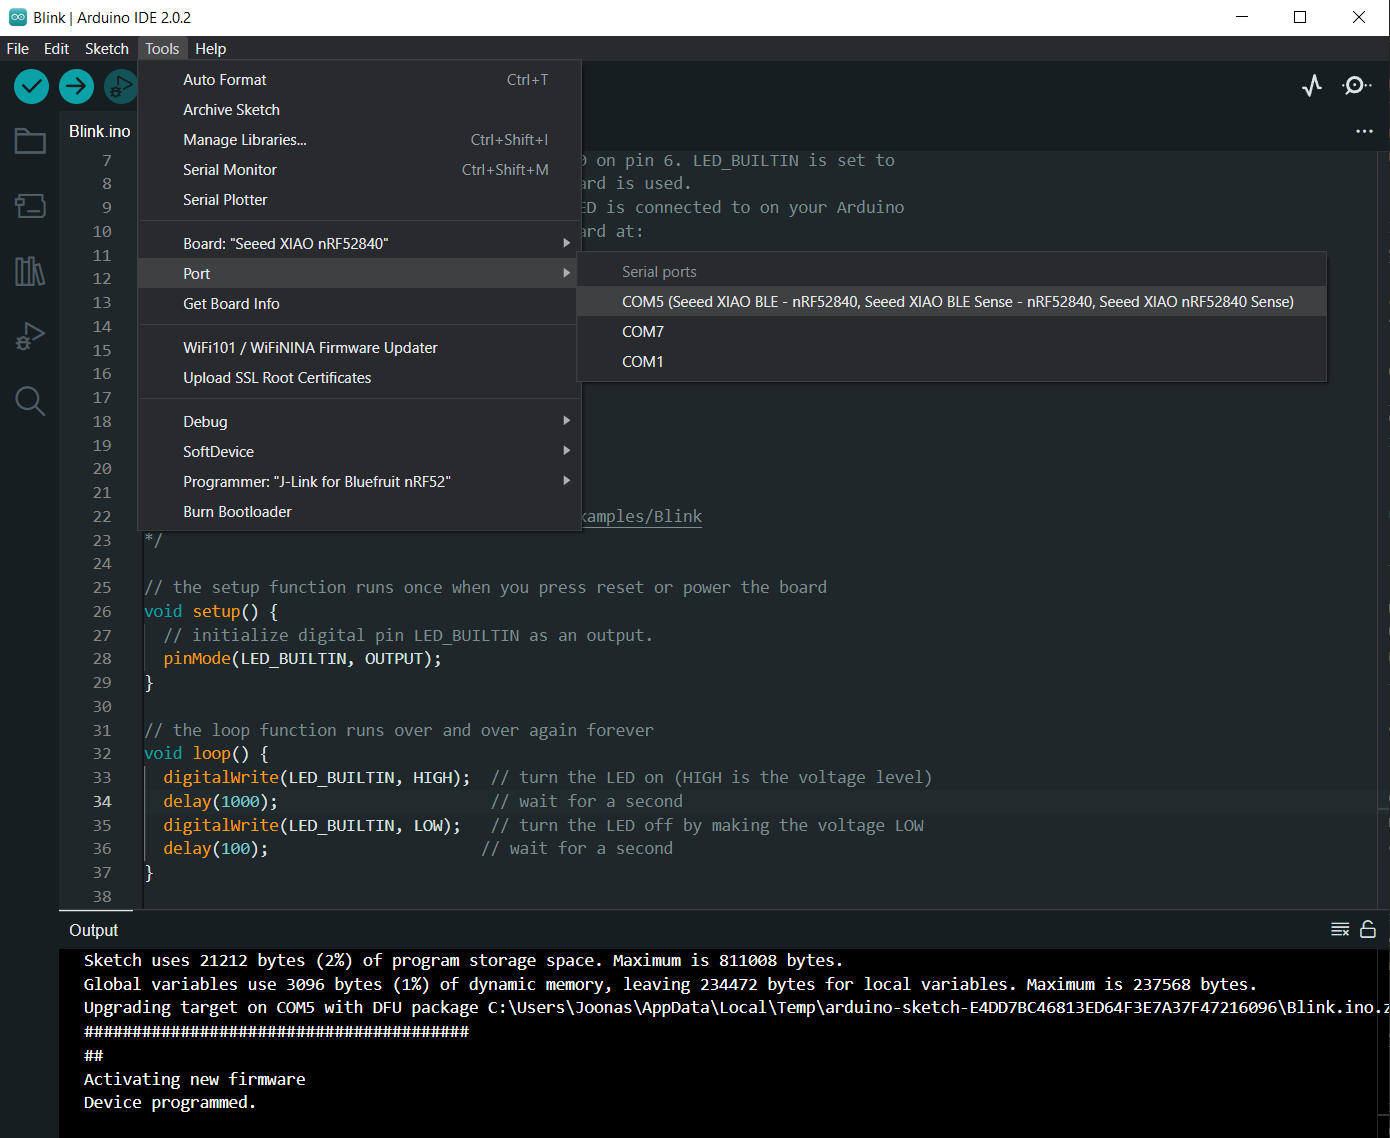The width and height of the screenshot is (1390, 1138).
Task: Select Get Board Info entry
Action: click(x=360, y=304)
